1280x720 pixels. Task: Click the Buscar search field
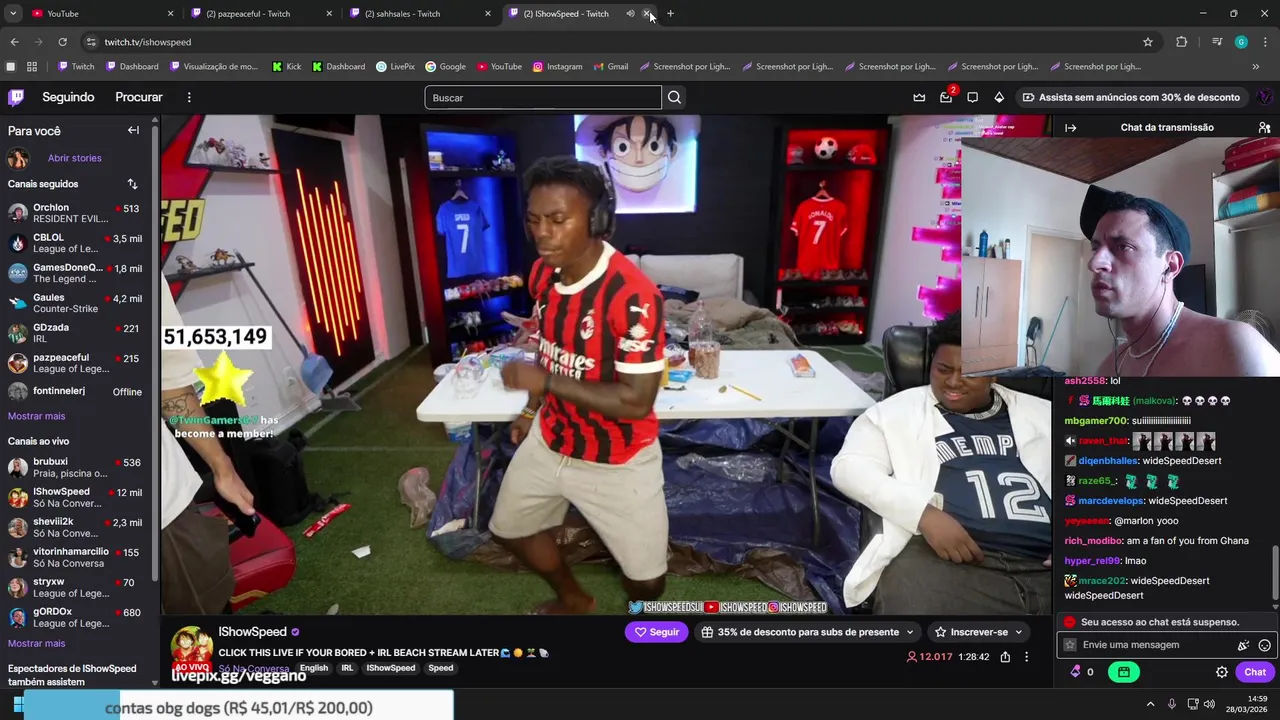(543, 97)
